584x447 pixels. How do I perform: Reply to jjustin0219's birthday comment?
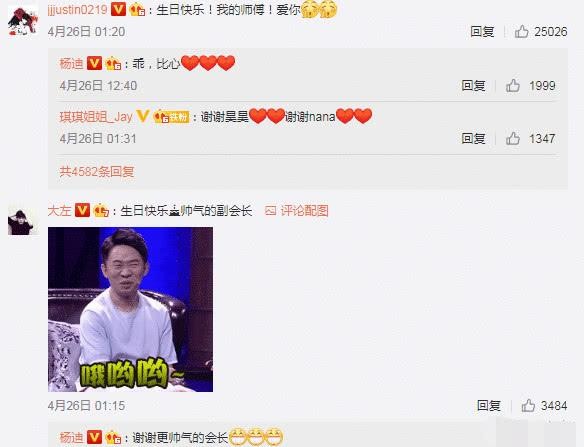click(x=482, y=32)
